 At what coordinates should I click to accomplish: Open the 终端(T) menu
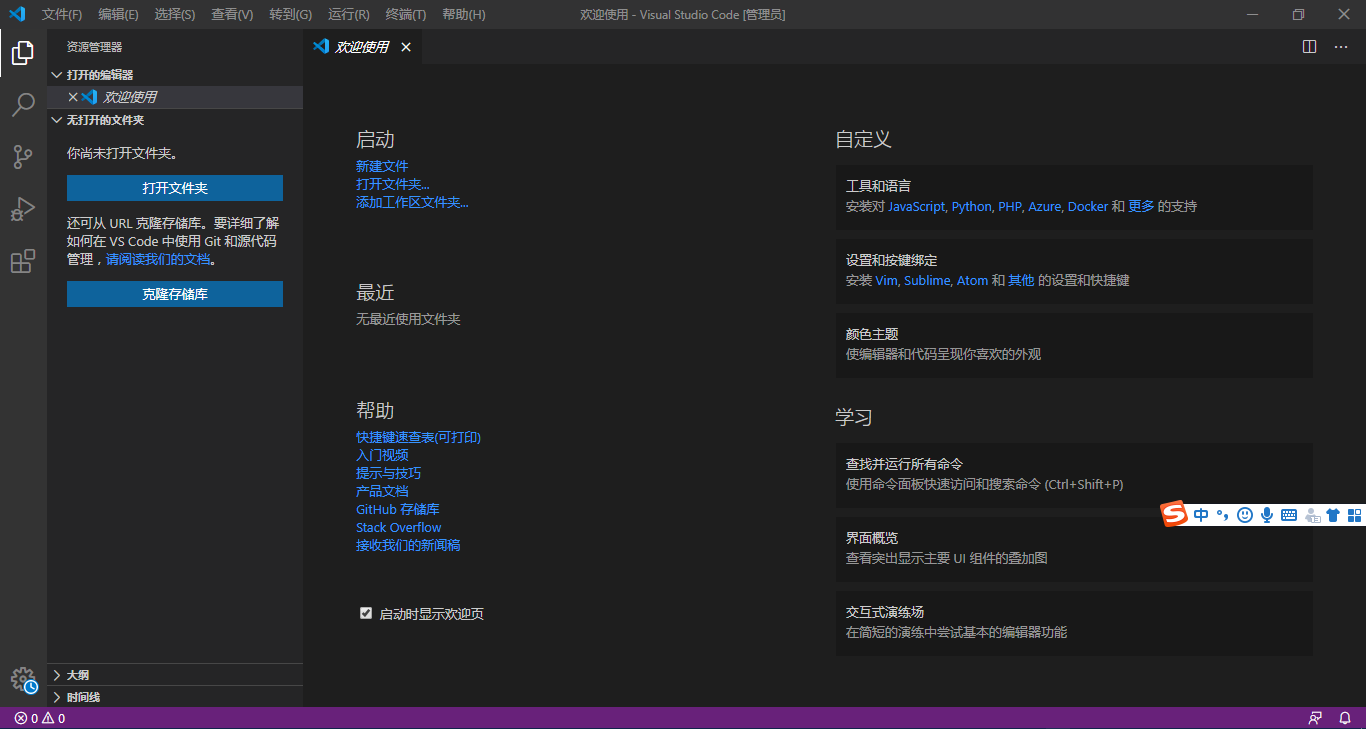pos(404,14)
